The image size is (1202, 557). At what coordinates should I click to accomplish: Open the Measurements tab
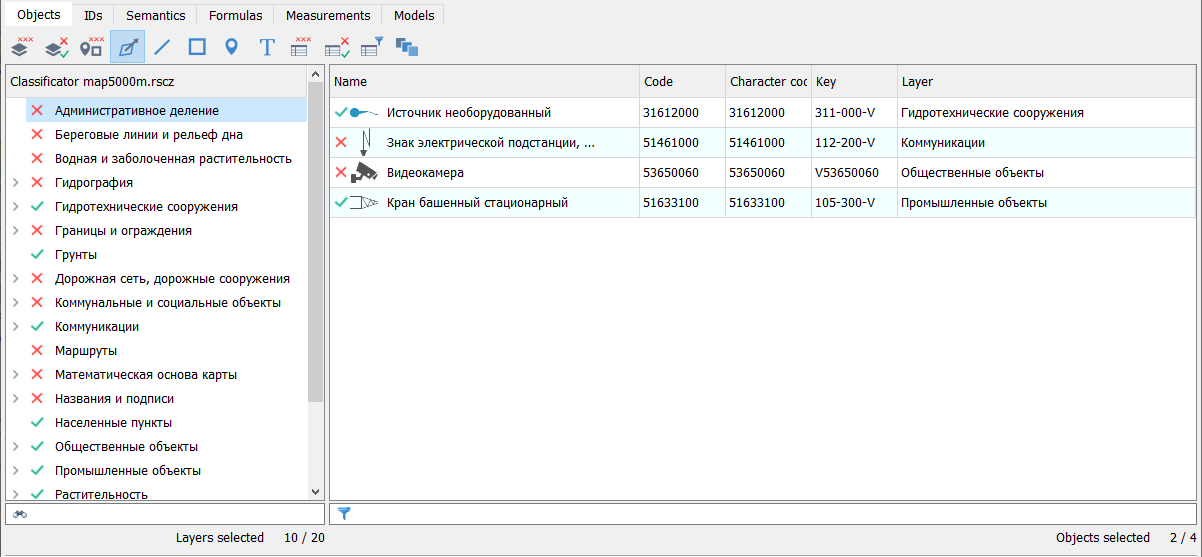[327, 15]
